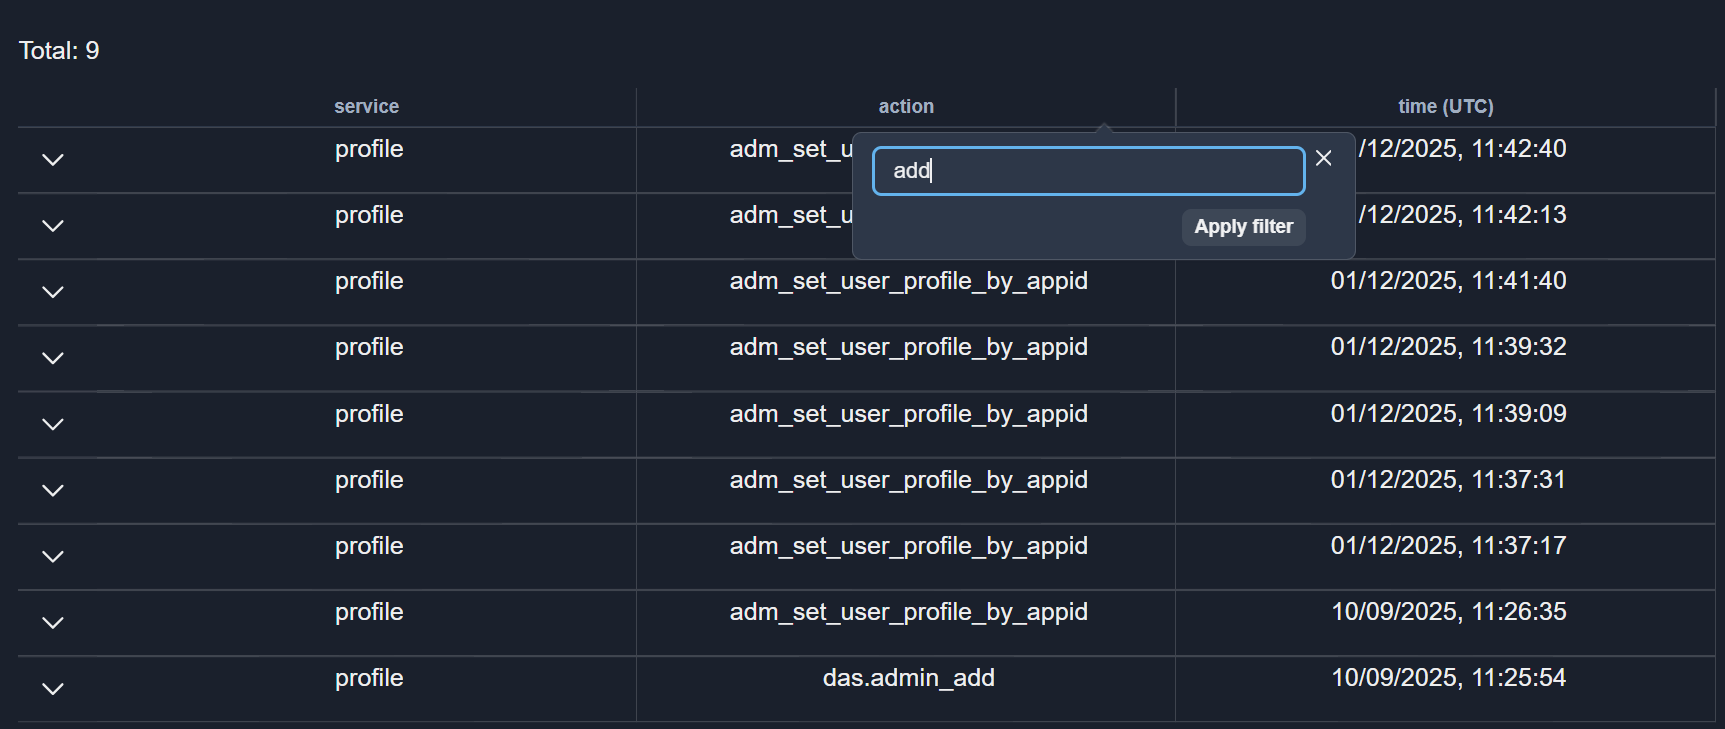
Task: Expand the das.admin_add row
Action: coord(53,688)
